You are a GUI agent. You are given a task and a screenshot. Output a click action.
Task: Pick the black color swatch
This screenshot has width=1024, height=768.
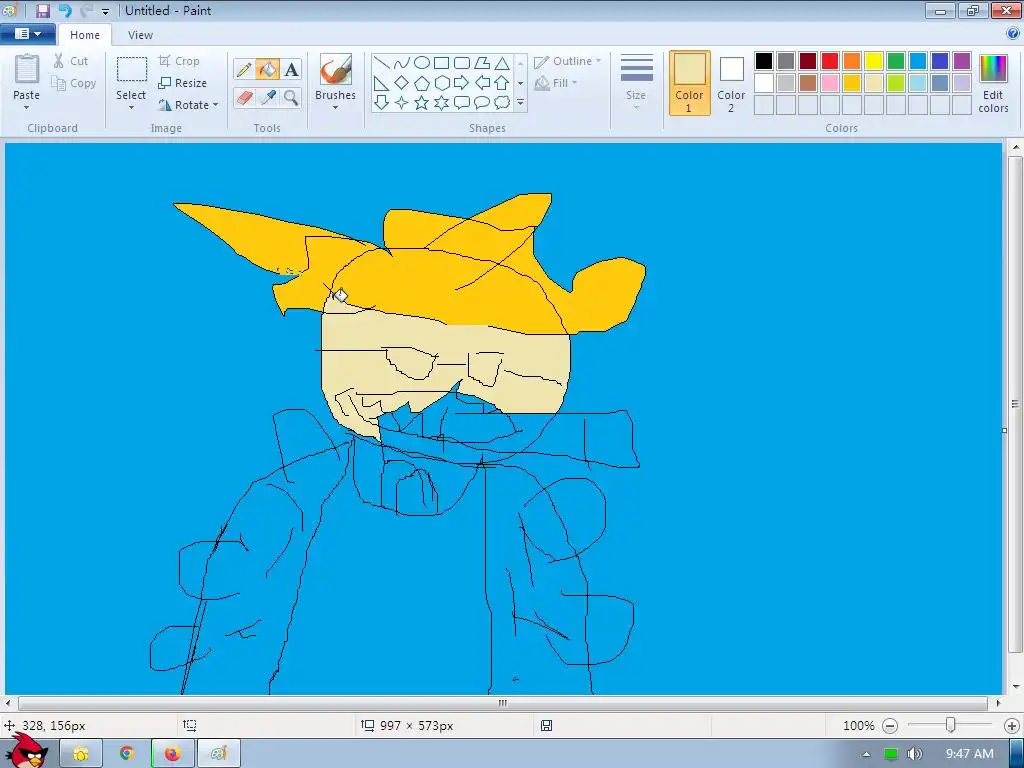tap(764, 61)
